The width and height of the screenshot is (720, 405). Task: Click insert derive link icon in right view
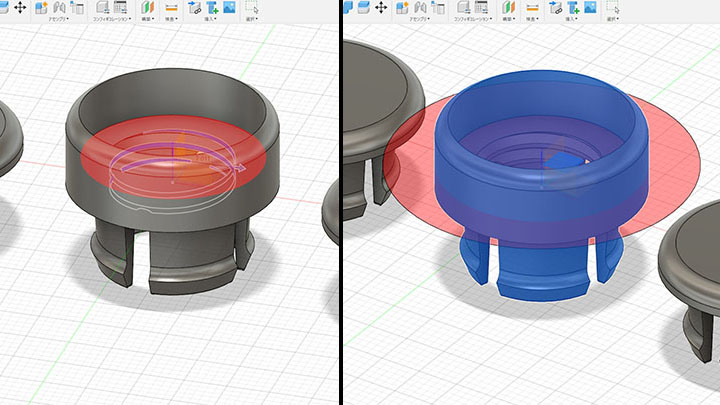tap(556, 7)
